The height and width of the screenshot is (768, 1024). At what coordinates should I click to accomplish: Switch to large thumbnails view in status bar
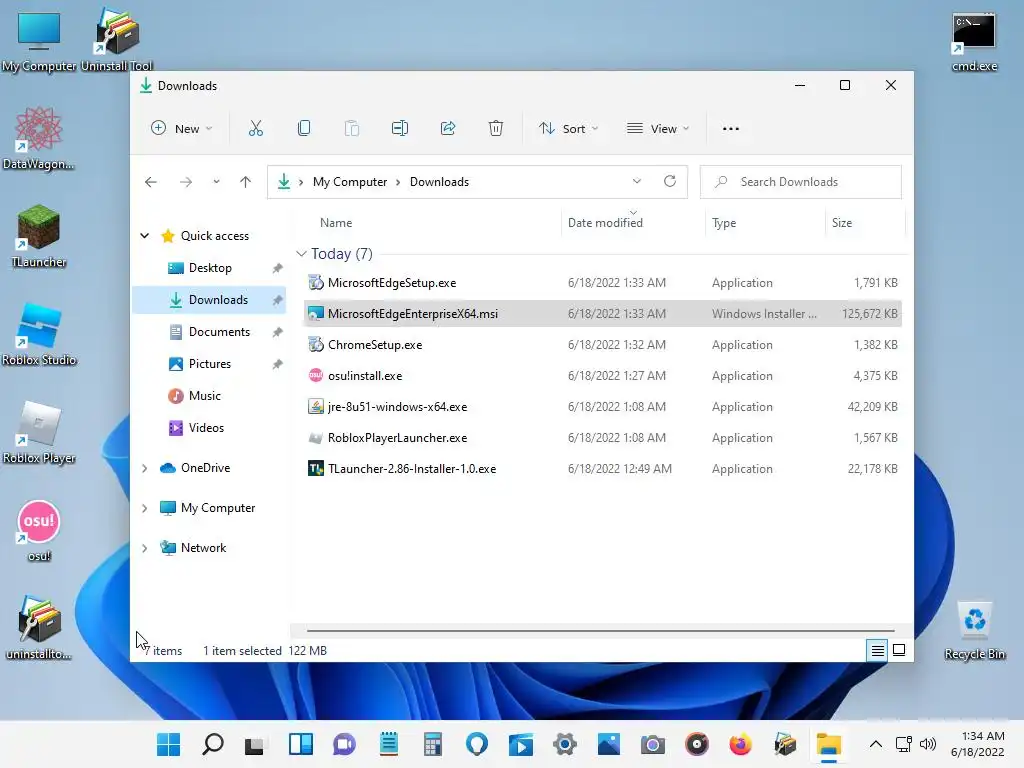[x=899, y=650]
